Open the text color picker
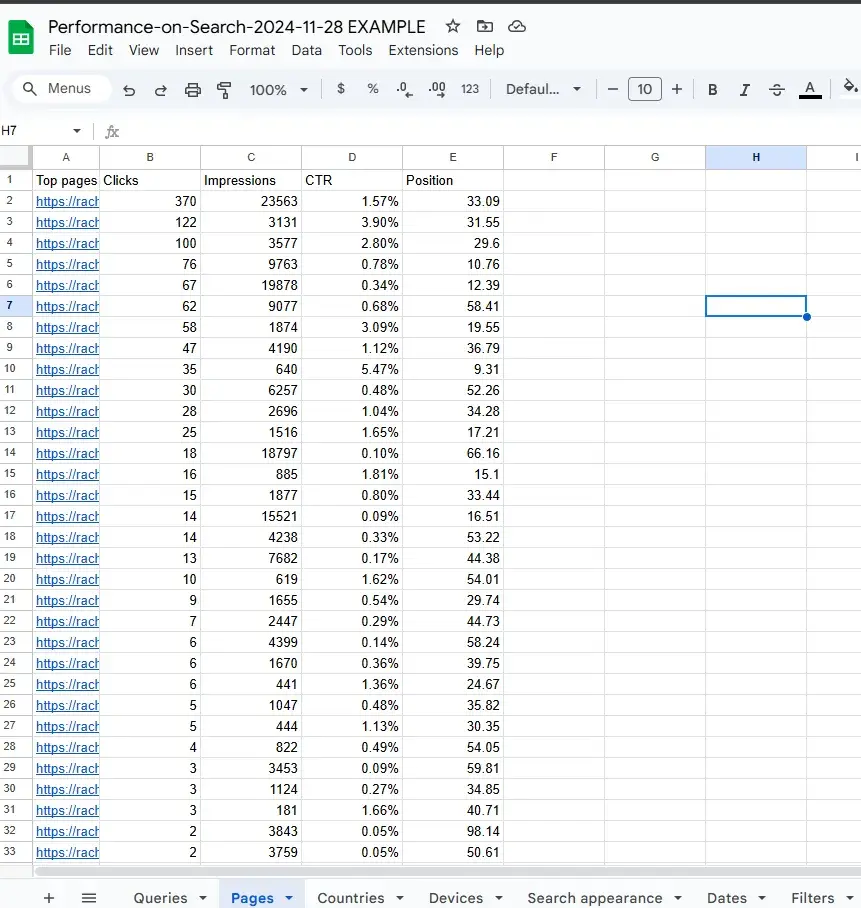The image size is (861, 908). [810, 90]
